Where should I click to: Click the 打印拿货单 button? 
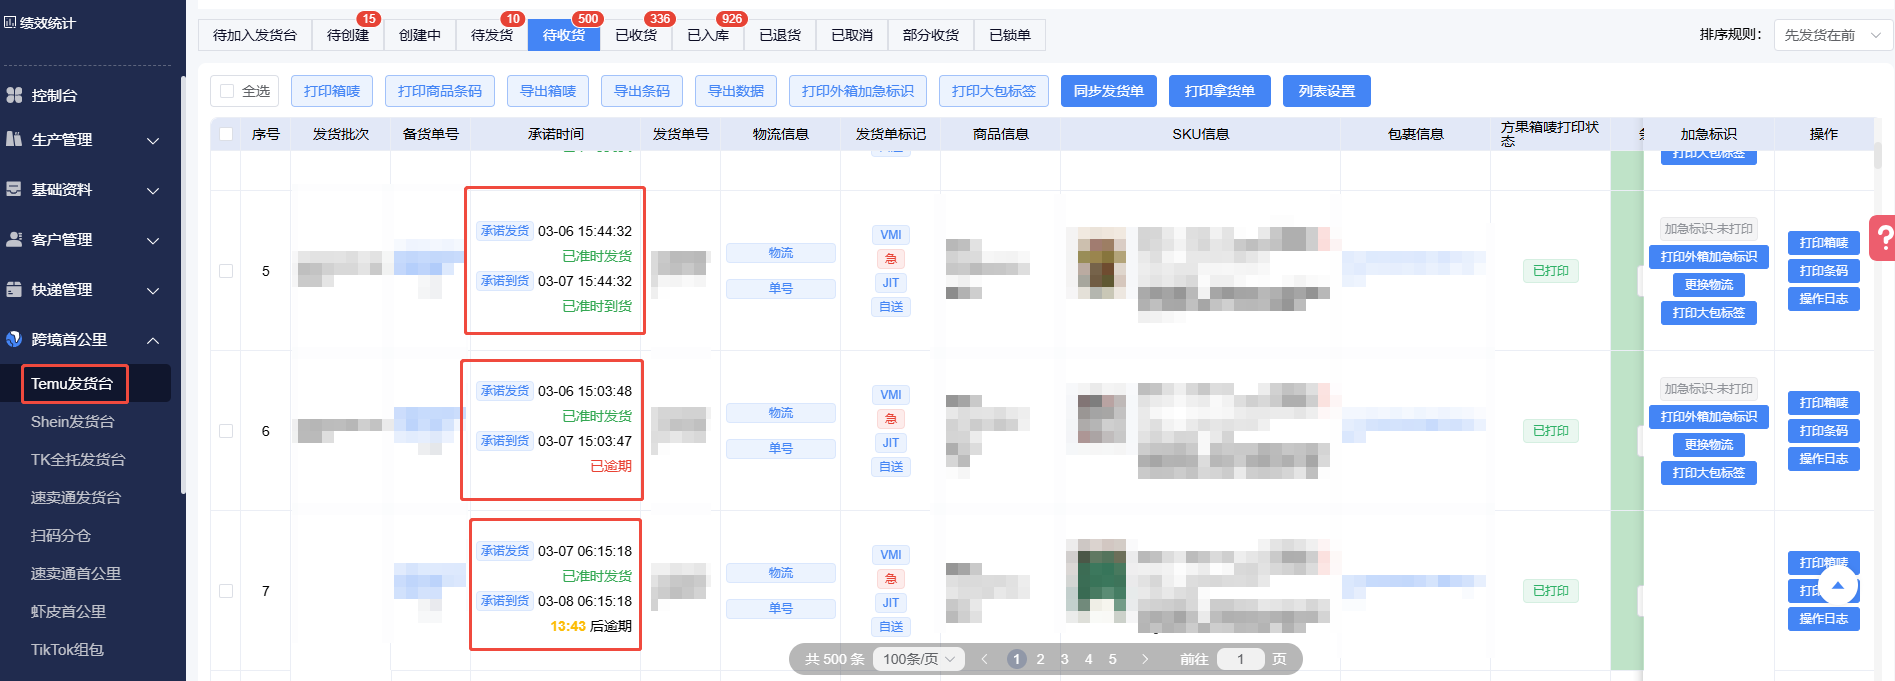click(1220, 91)
